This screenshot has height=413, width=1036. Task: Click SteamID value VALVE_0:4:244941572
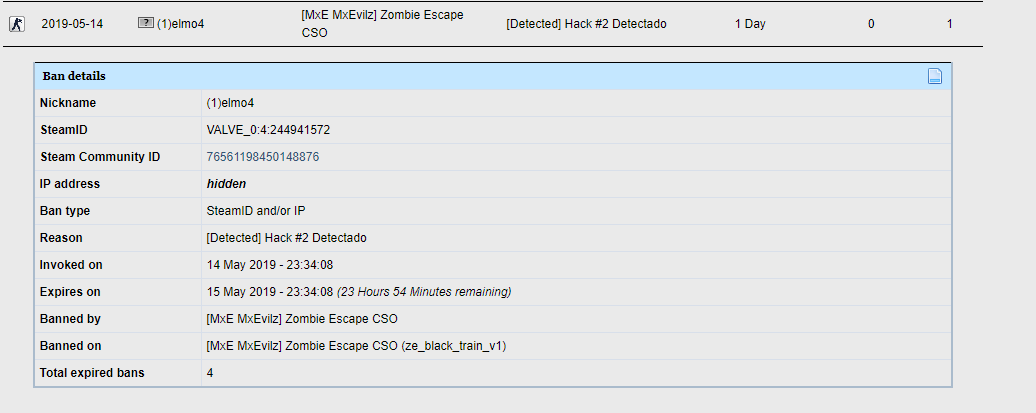point(268,130)
